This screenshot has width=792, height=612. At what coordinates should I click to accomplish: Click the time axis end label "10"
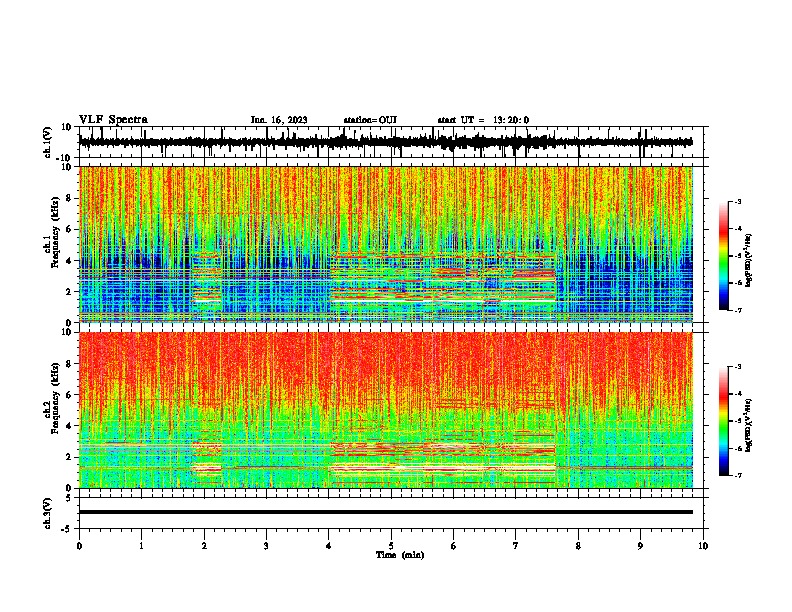pyautogui.click(x=703, y=546)
